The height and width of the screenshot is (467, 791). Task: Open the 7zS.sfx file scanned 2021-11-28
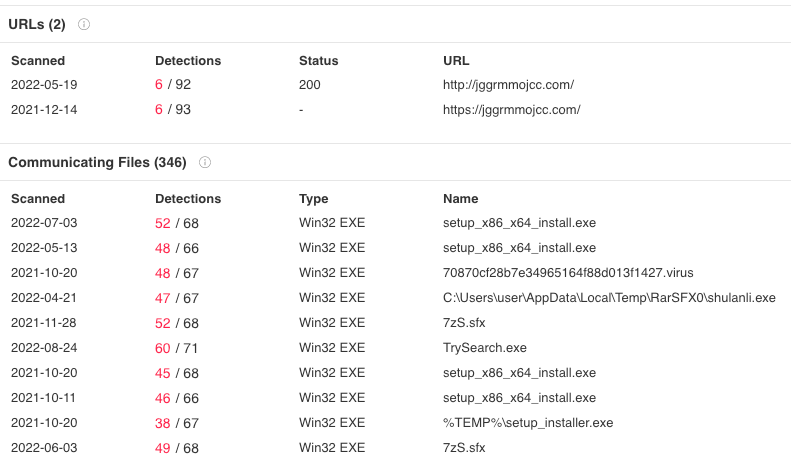466,323
